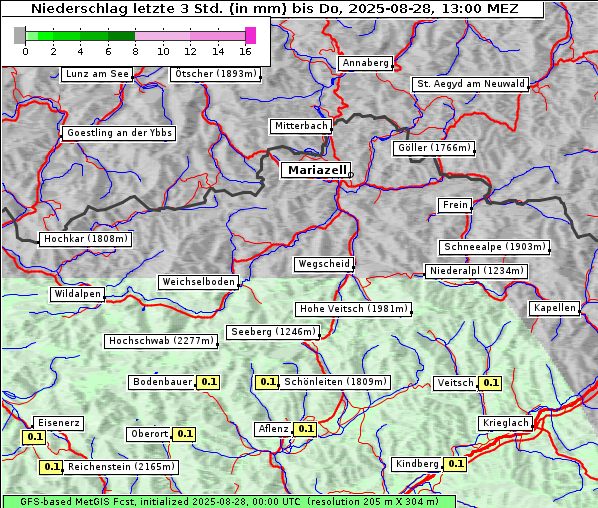598x508 pixels.
Task: Click the Mariazell station circle marker
Action: click(x=351, y=175)
